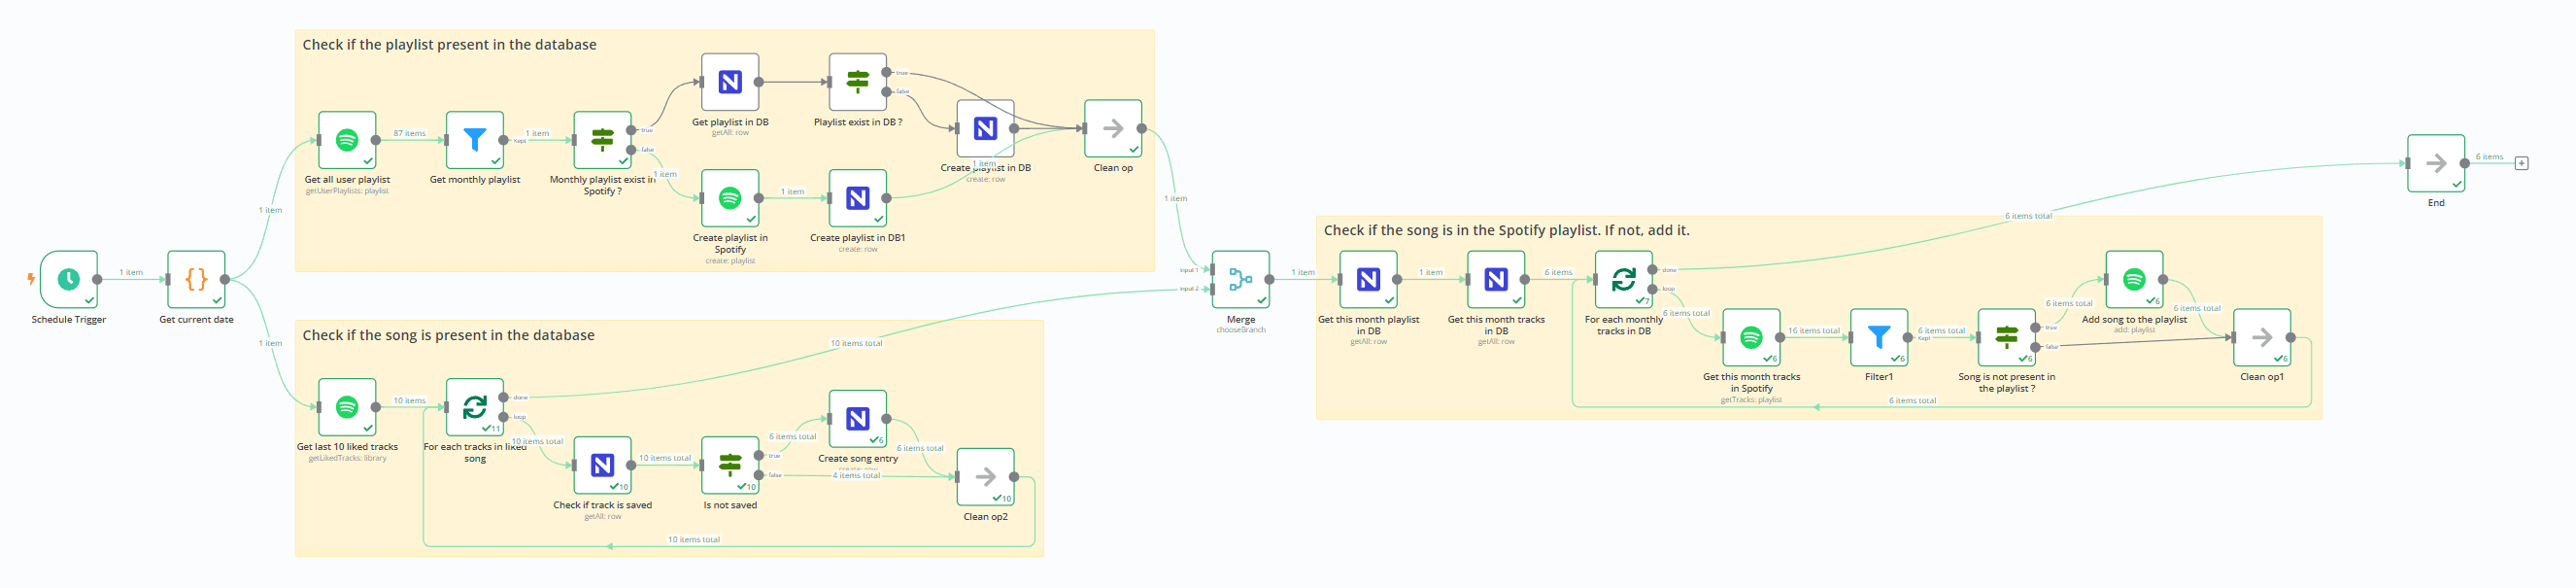Click the Get all user playlist Spotify node
The image size is (2576, 588).
pyautogui.click(x=347, y=140)
